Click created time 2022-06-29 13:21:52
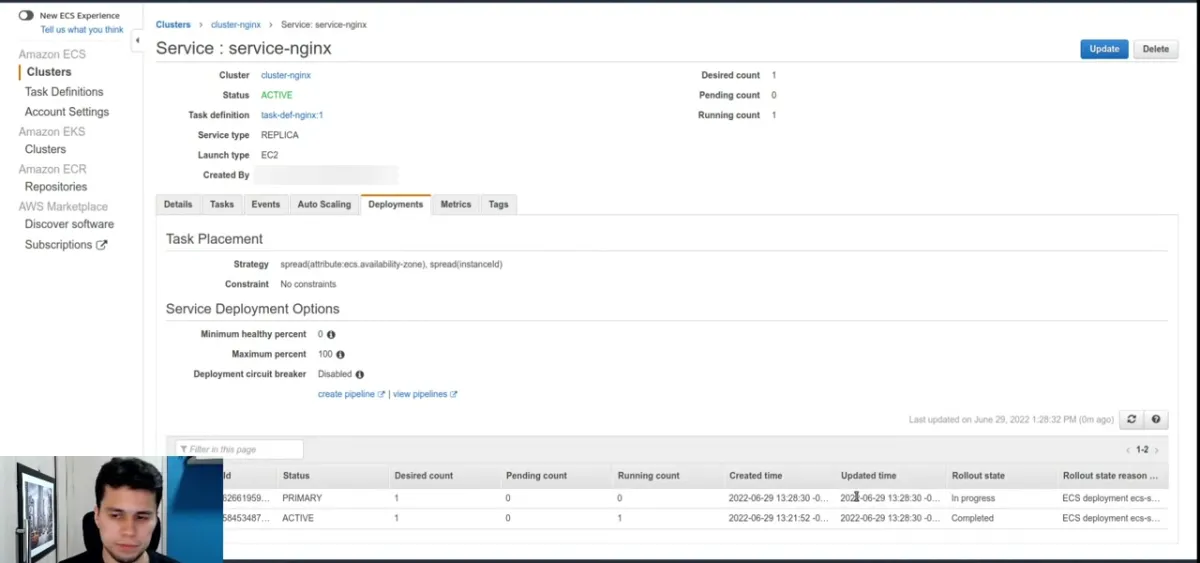This screenshot has width=1200, height=563. click(x=778, y=518)
